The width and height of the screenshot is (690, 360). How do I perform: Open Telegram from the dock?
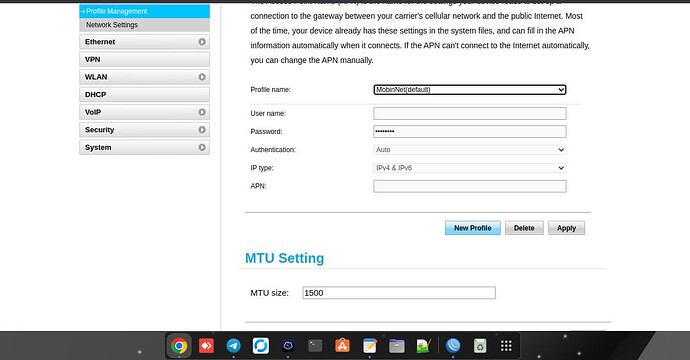pos(233,346)
